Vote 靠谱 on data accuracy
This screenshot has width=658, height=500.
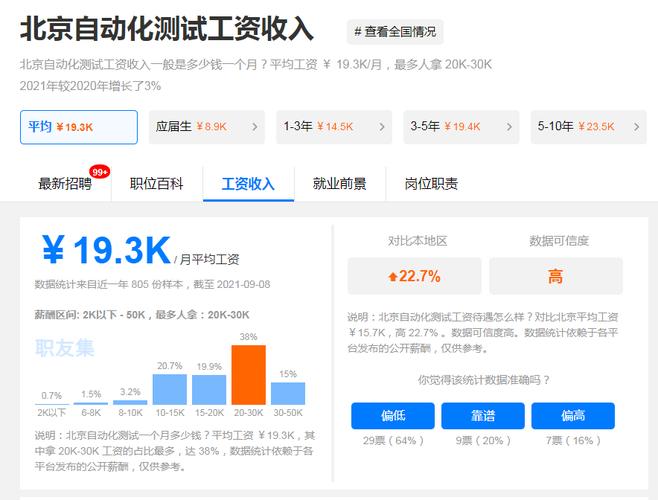(483, 416)
